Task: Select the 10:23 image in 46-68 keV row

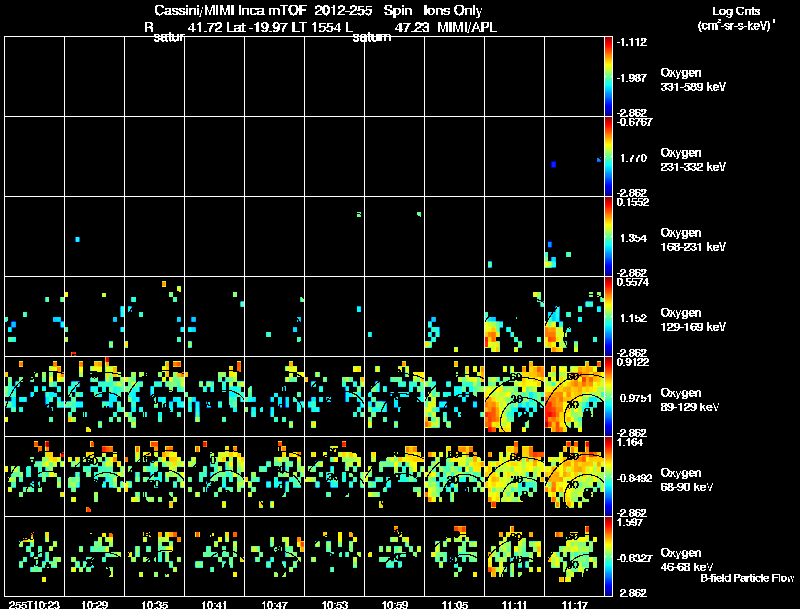Action: pyautogui.click(x=34, y=556)
